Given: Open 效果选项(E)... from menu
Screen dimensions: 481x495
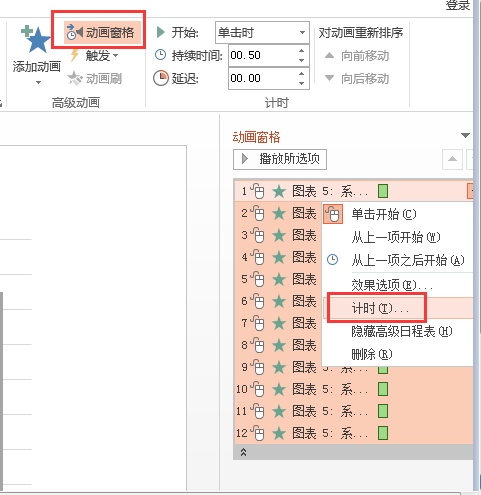Looking at the screenshot, I should 398,285.
